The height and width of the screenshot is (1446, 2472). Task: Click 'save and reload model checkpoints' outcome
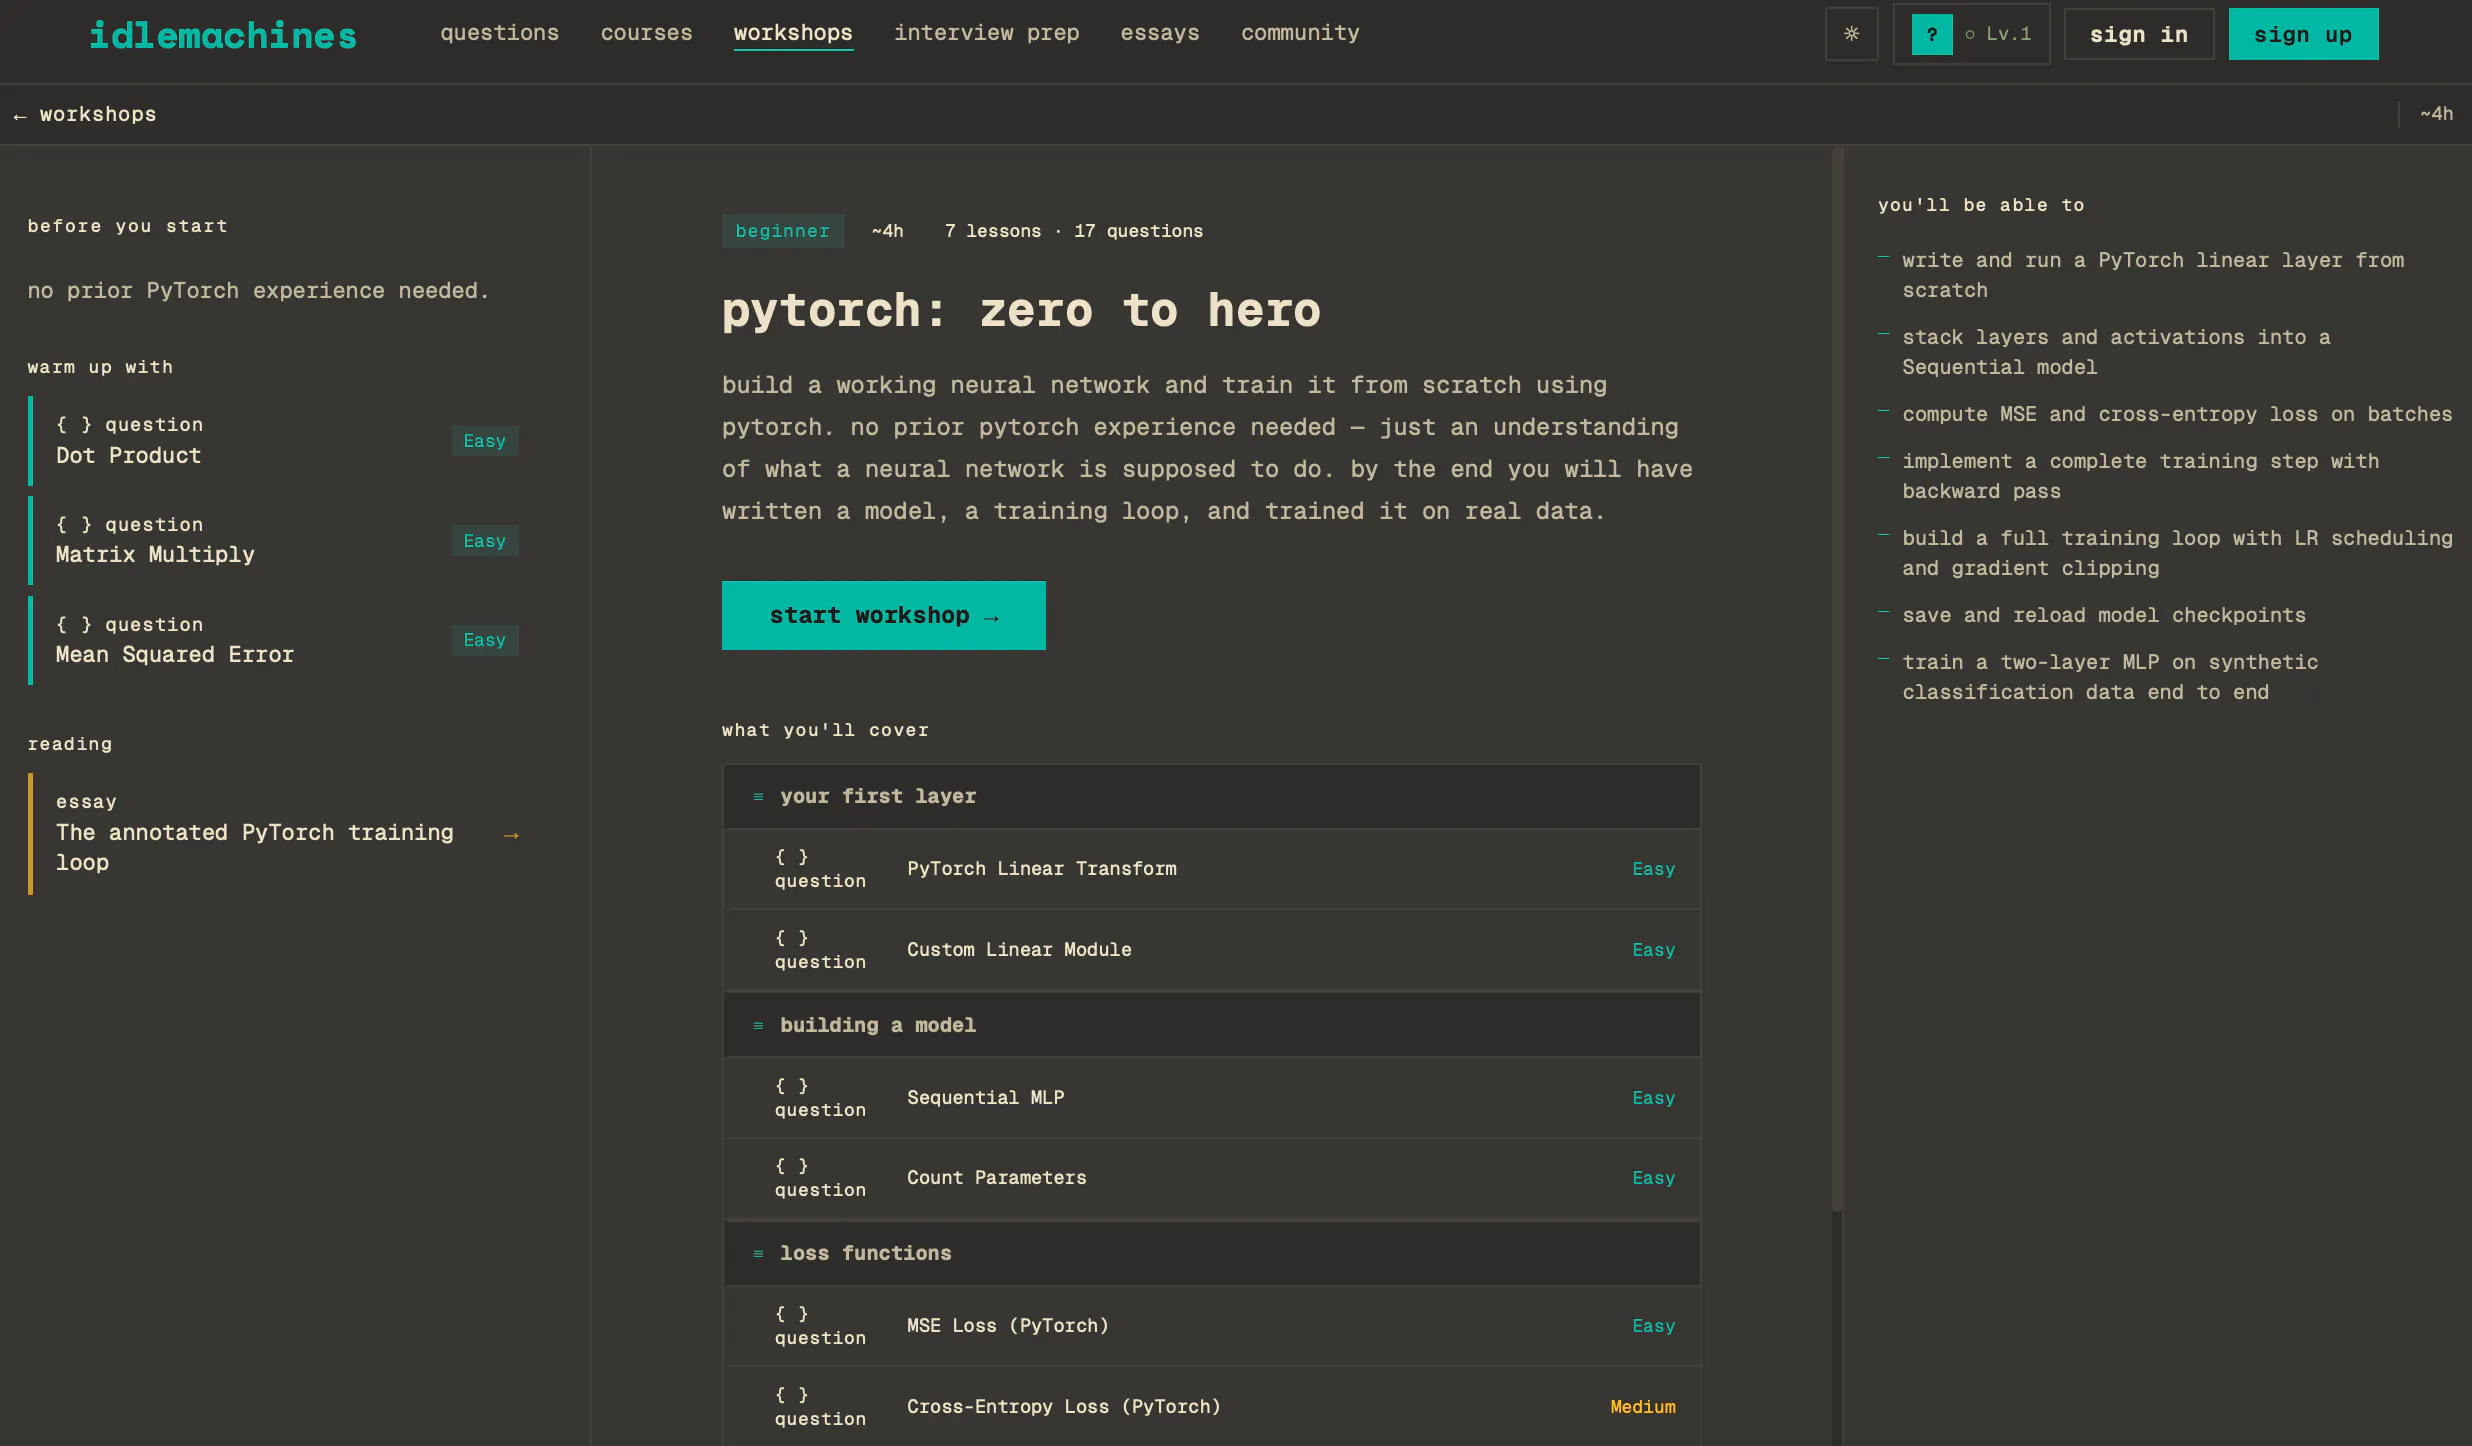pyautogui.click(x=2103, y=615)
